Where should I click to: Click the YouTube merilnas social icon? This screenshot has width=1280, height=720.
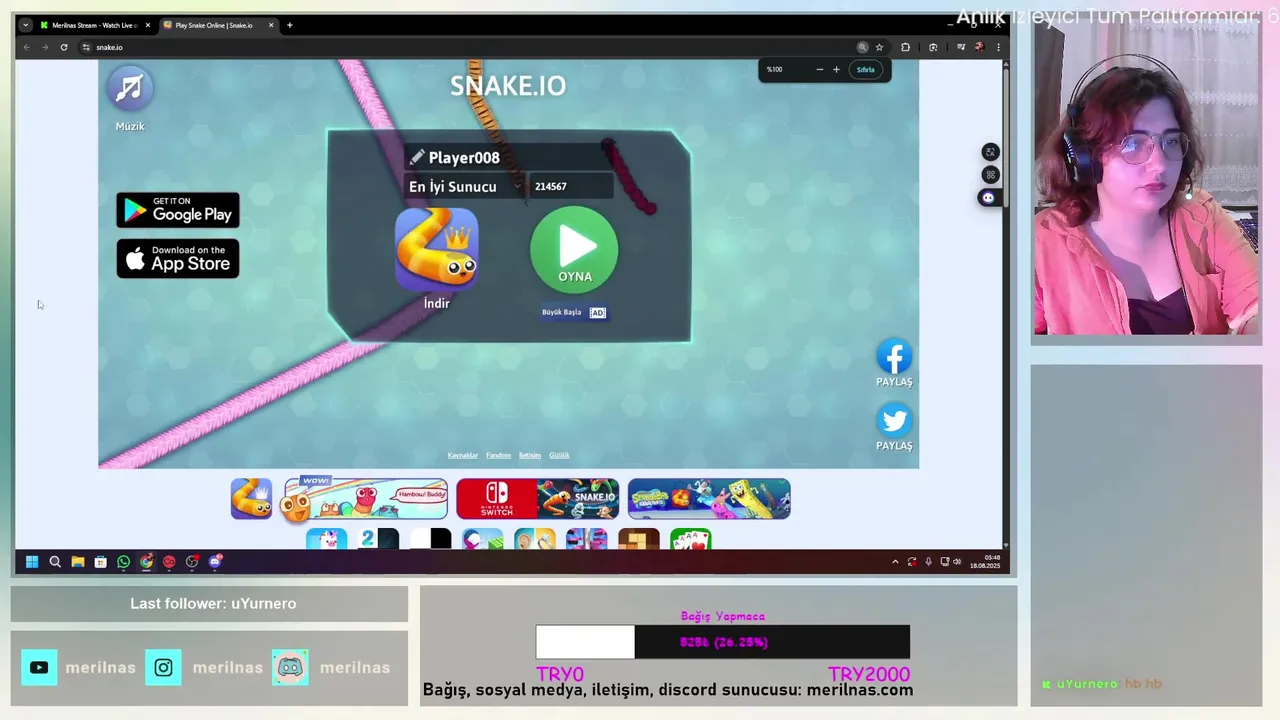[39, 667]
